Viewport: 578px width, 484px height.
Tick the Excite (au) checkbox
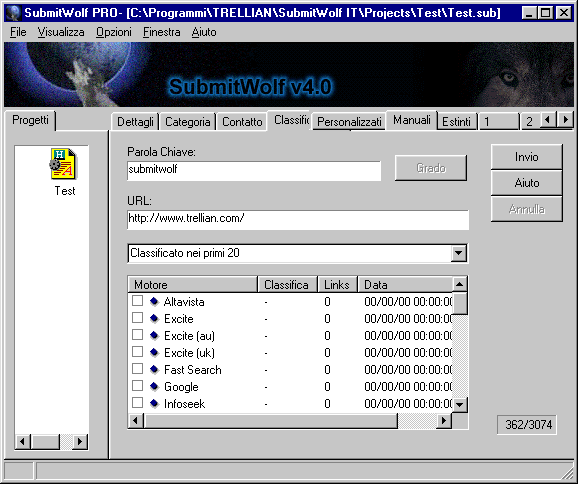137,335
